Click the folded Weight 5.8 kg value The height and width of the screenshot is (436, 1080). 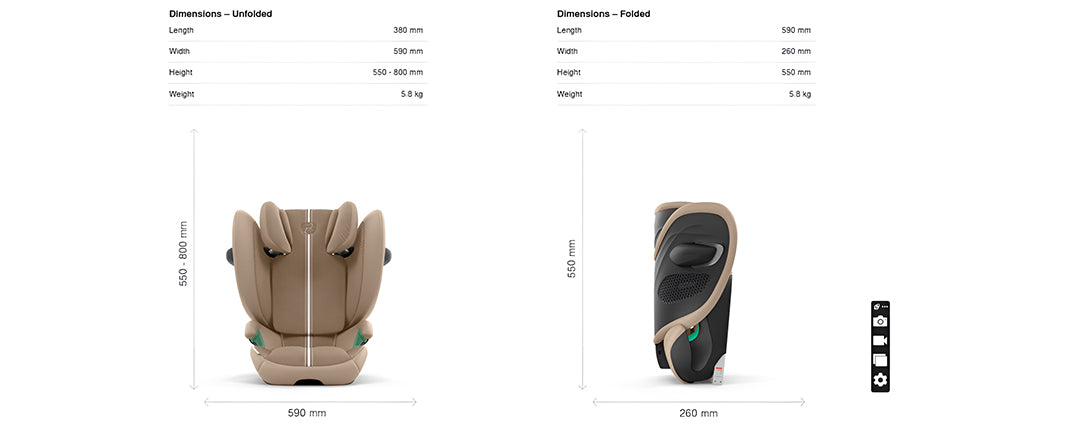tap(800, 94)
